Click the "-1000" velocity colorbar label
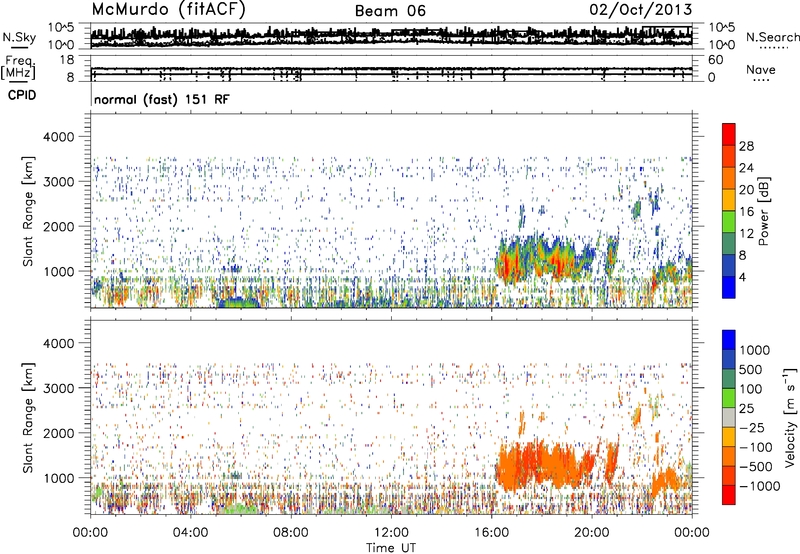 tap(760, 486)
